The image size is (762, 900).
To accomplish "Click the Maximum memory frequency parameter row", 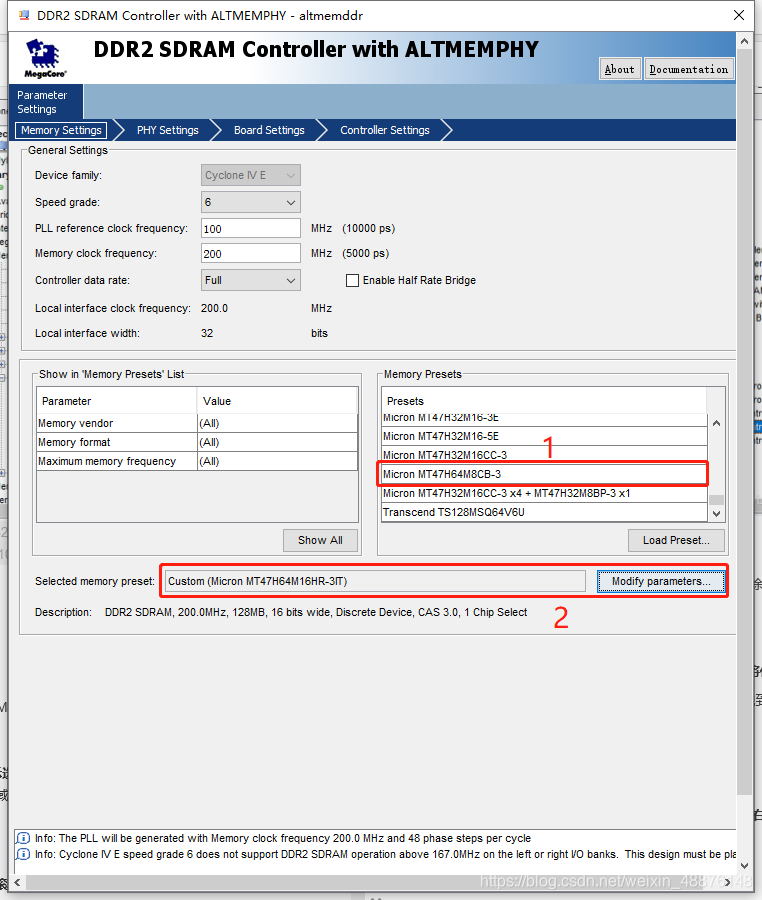I will click(x=117, y=461).
